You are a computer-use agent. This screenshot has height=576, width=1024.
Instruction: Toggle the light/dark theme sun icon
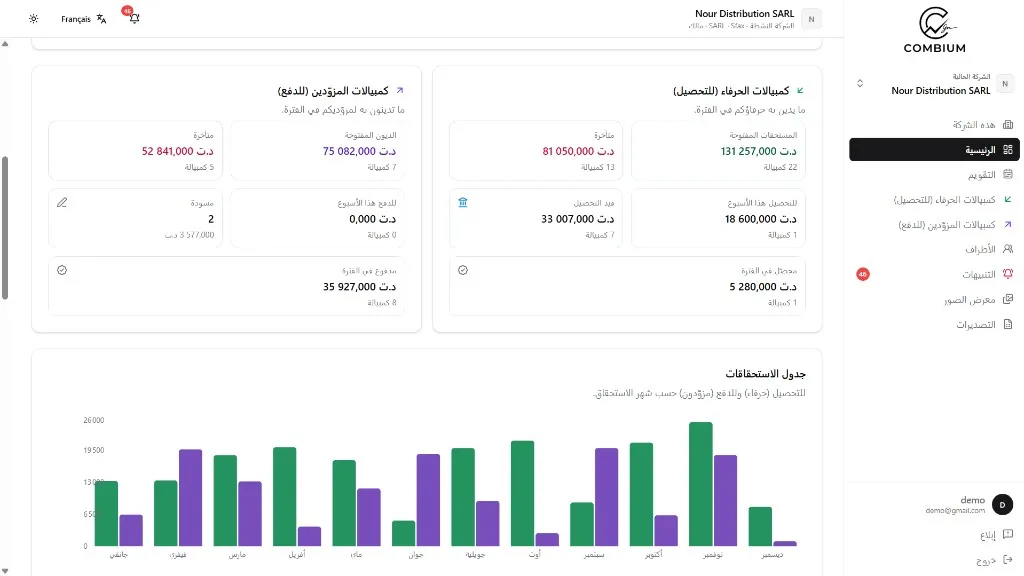point(33,19)
